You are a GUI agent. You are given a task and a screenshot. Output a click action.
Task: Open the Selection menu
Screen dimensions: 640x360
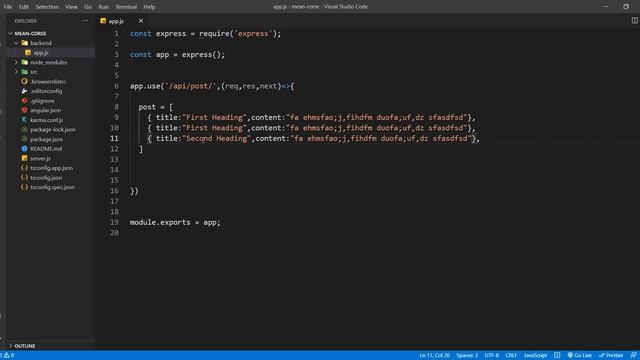click(x=47, y=7)
